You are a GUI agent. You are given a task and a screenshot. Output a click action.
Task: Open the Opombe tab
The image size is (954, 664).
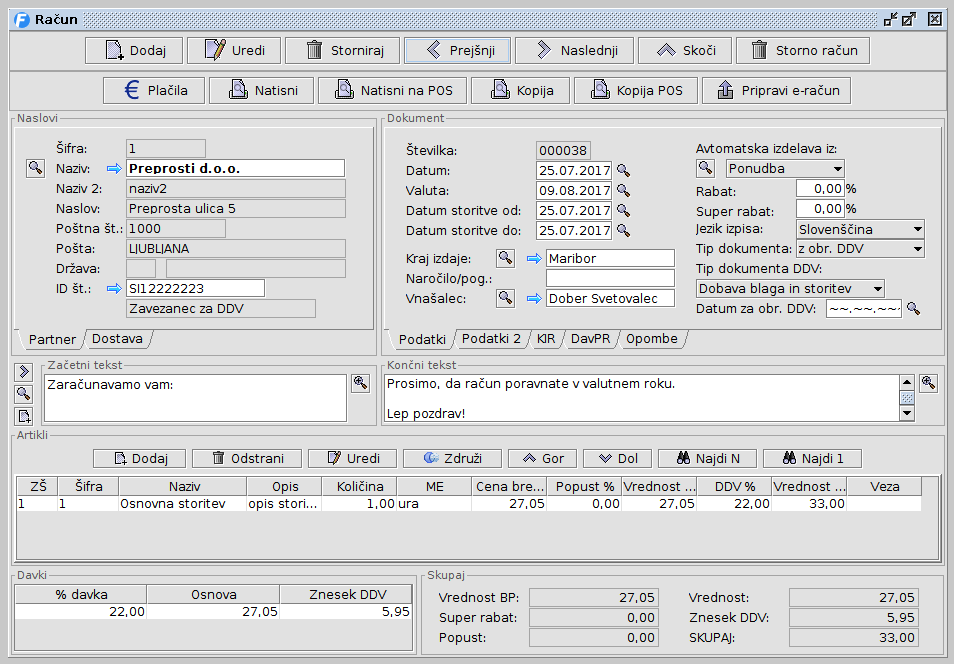[652, 339]
